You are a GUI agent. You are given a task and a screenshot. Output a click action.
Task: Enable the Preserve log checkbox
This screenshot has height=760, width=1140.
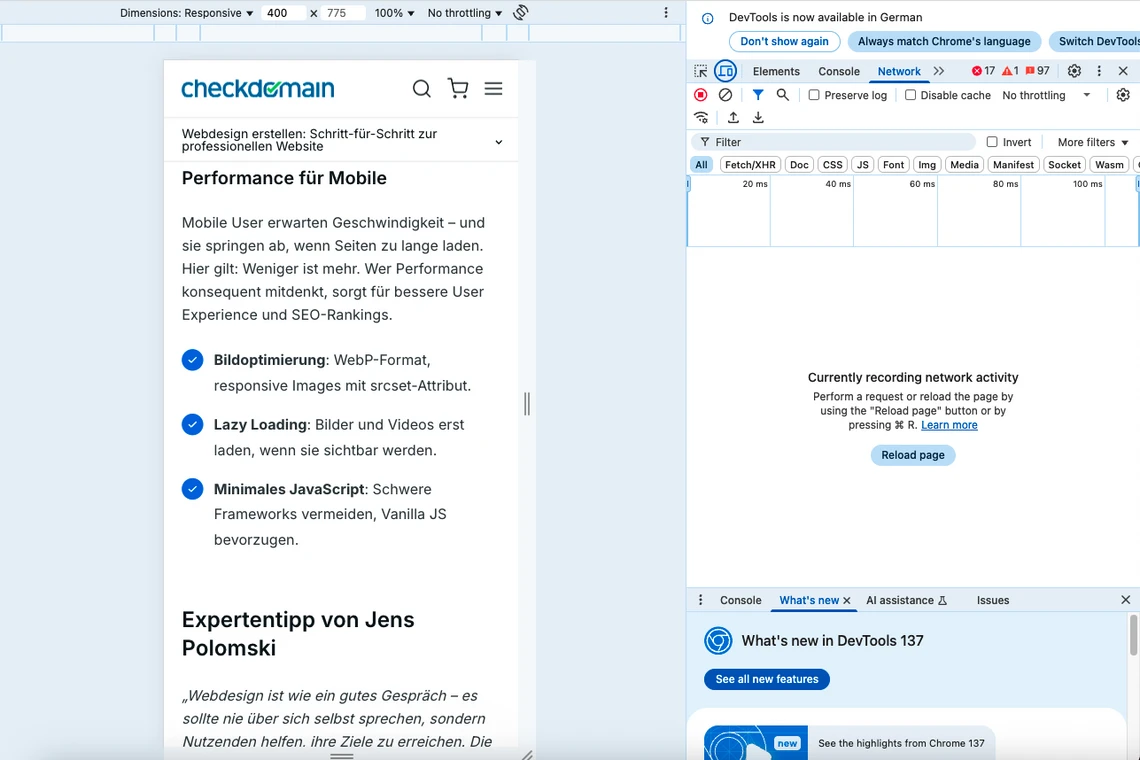[x=814, y=94]
